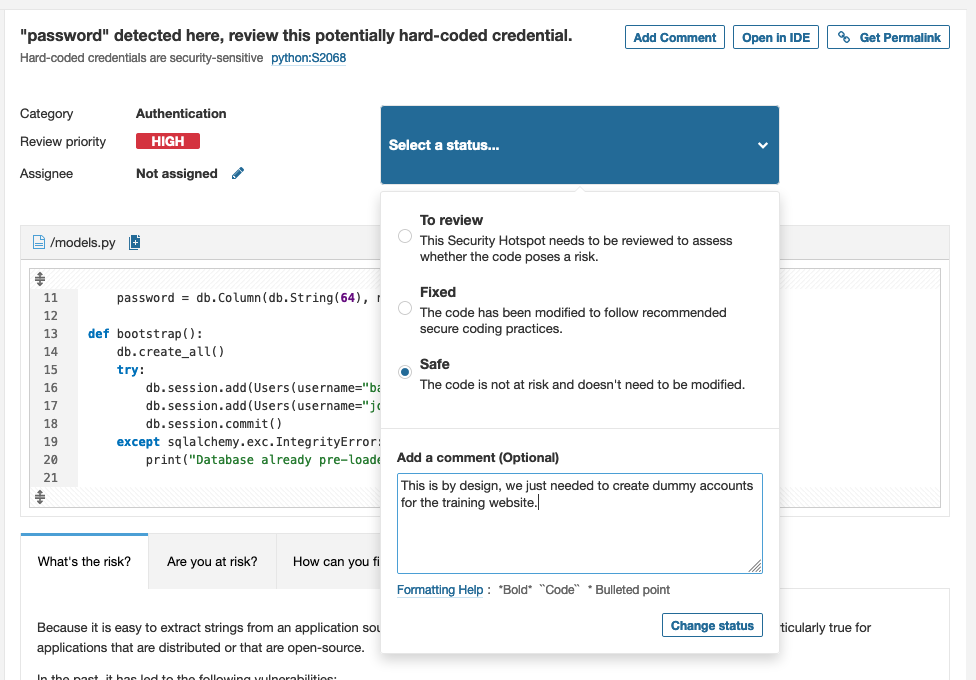Click line number 16 in the gutter

point(50,388)
